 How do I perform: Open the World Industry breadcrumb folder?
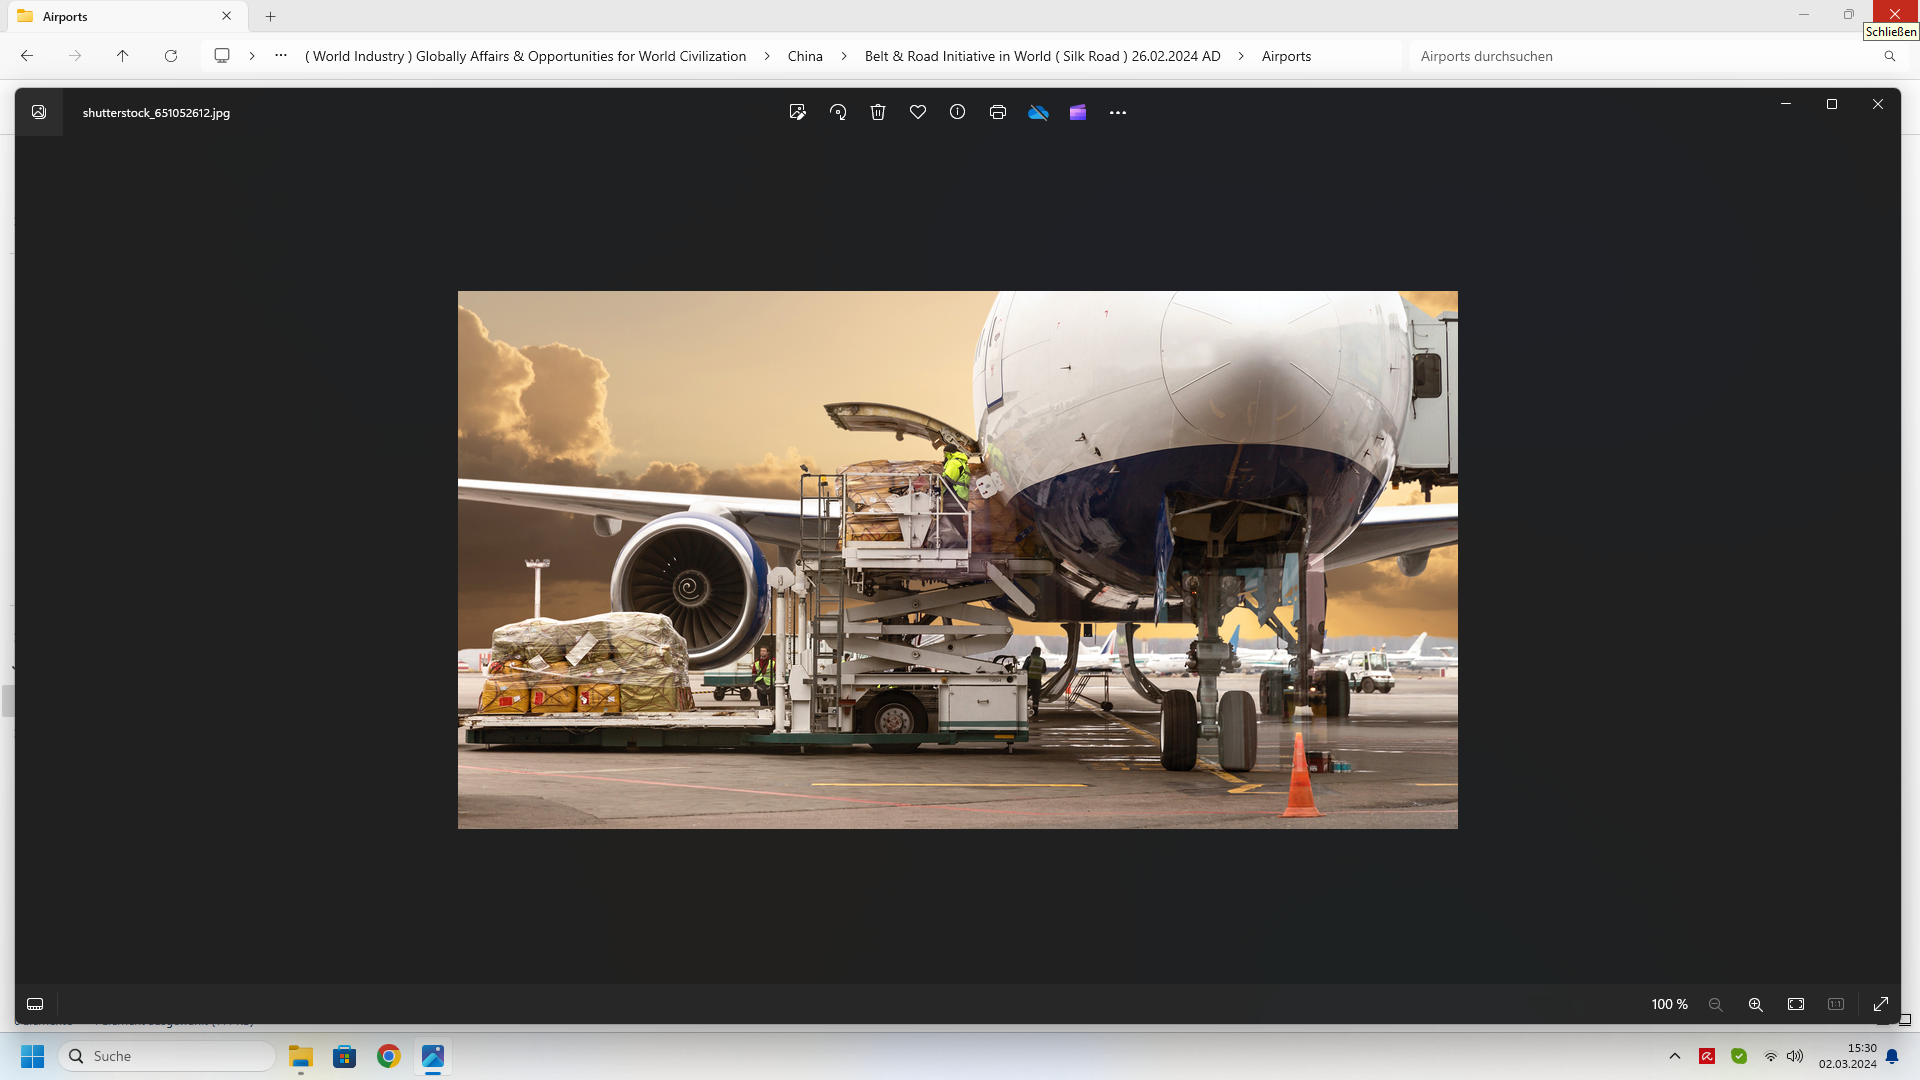click(526, 56)
